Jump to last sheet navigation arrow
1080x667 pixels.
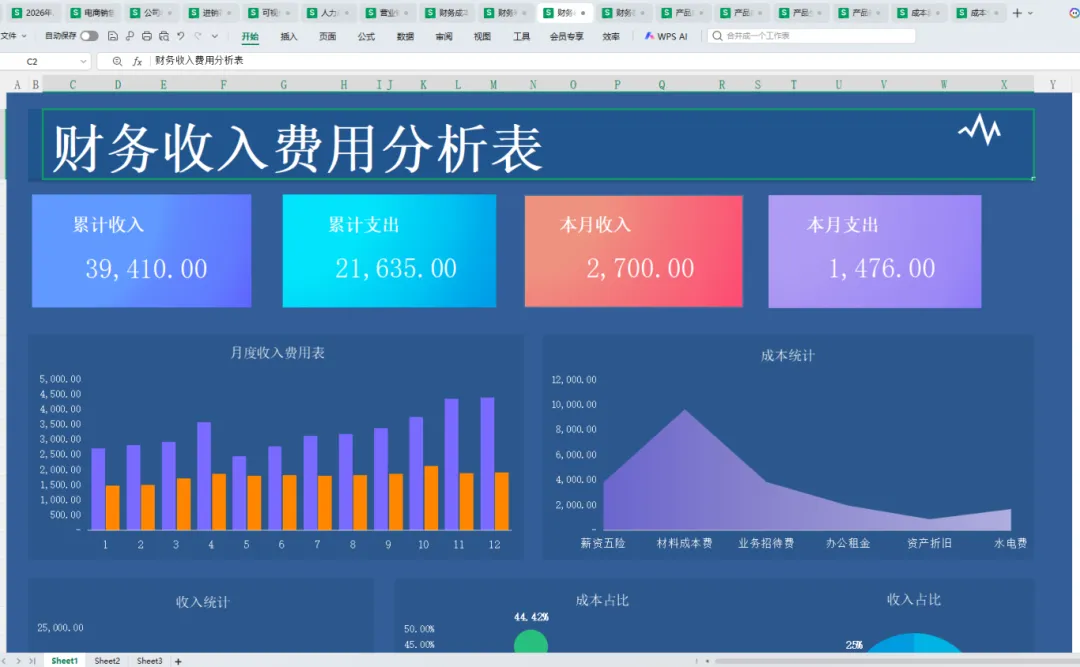point(32,661)
